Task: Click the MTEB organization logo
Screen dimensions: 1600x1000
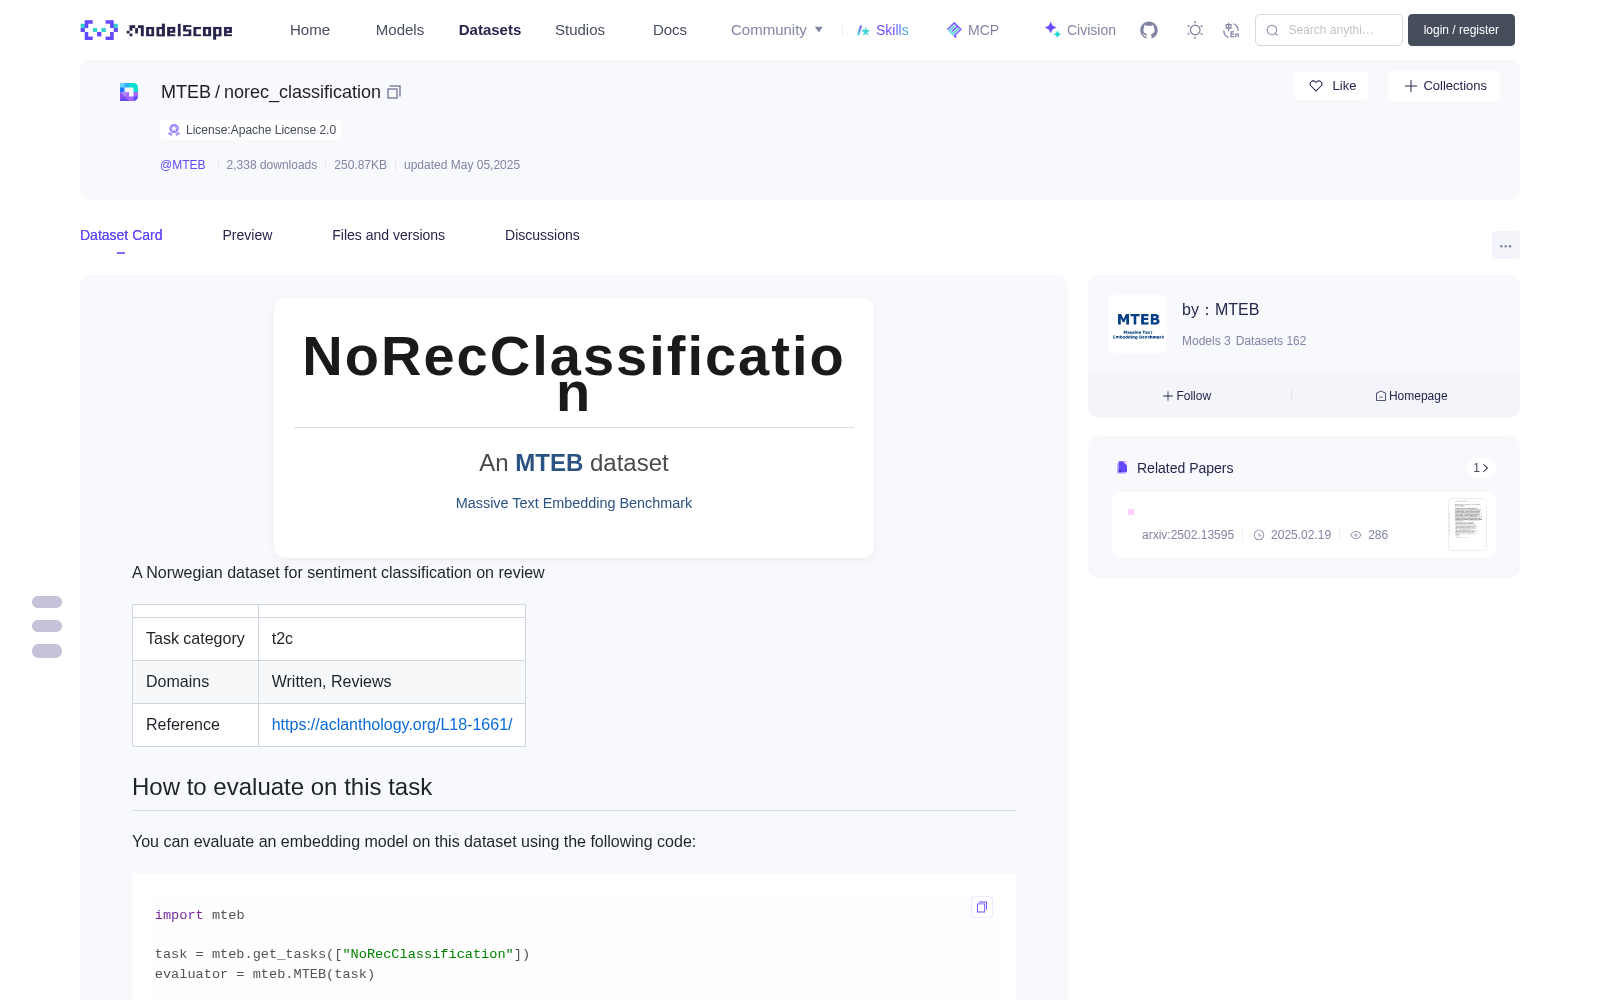Action: click(1138, 324)
